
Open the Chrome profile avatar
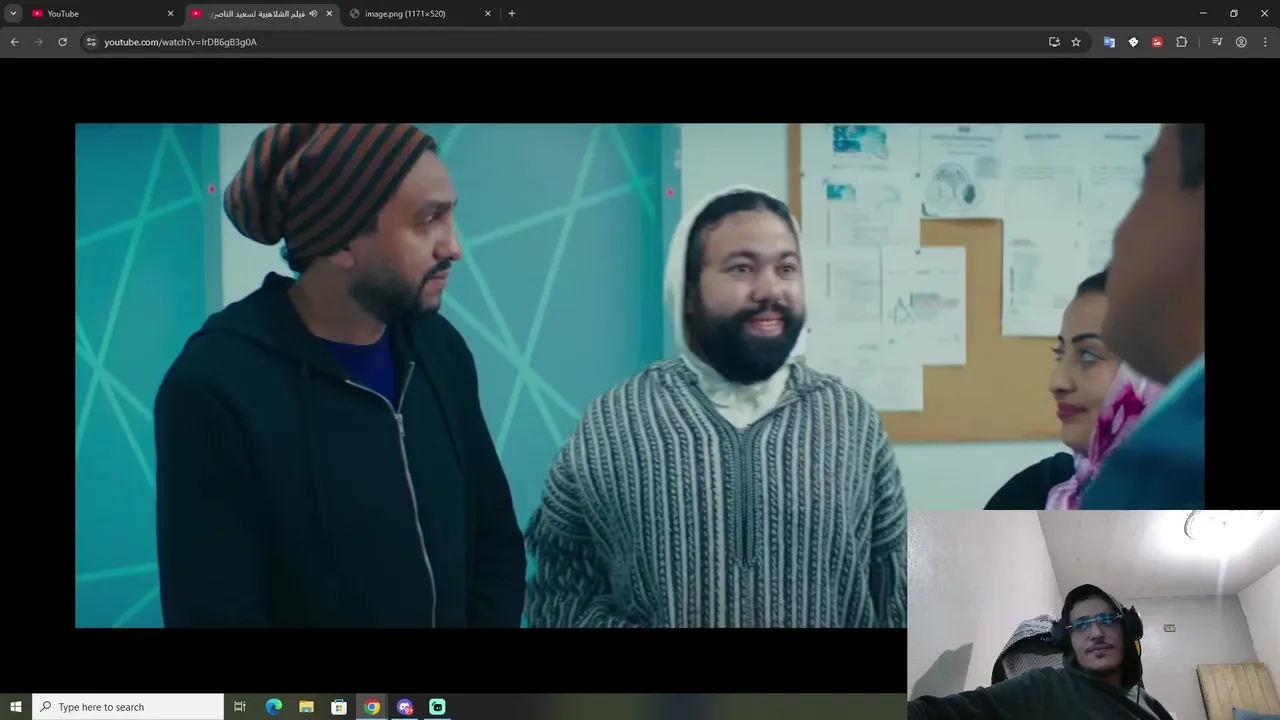click(x=1241, y=42)
